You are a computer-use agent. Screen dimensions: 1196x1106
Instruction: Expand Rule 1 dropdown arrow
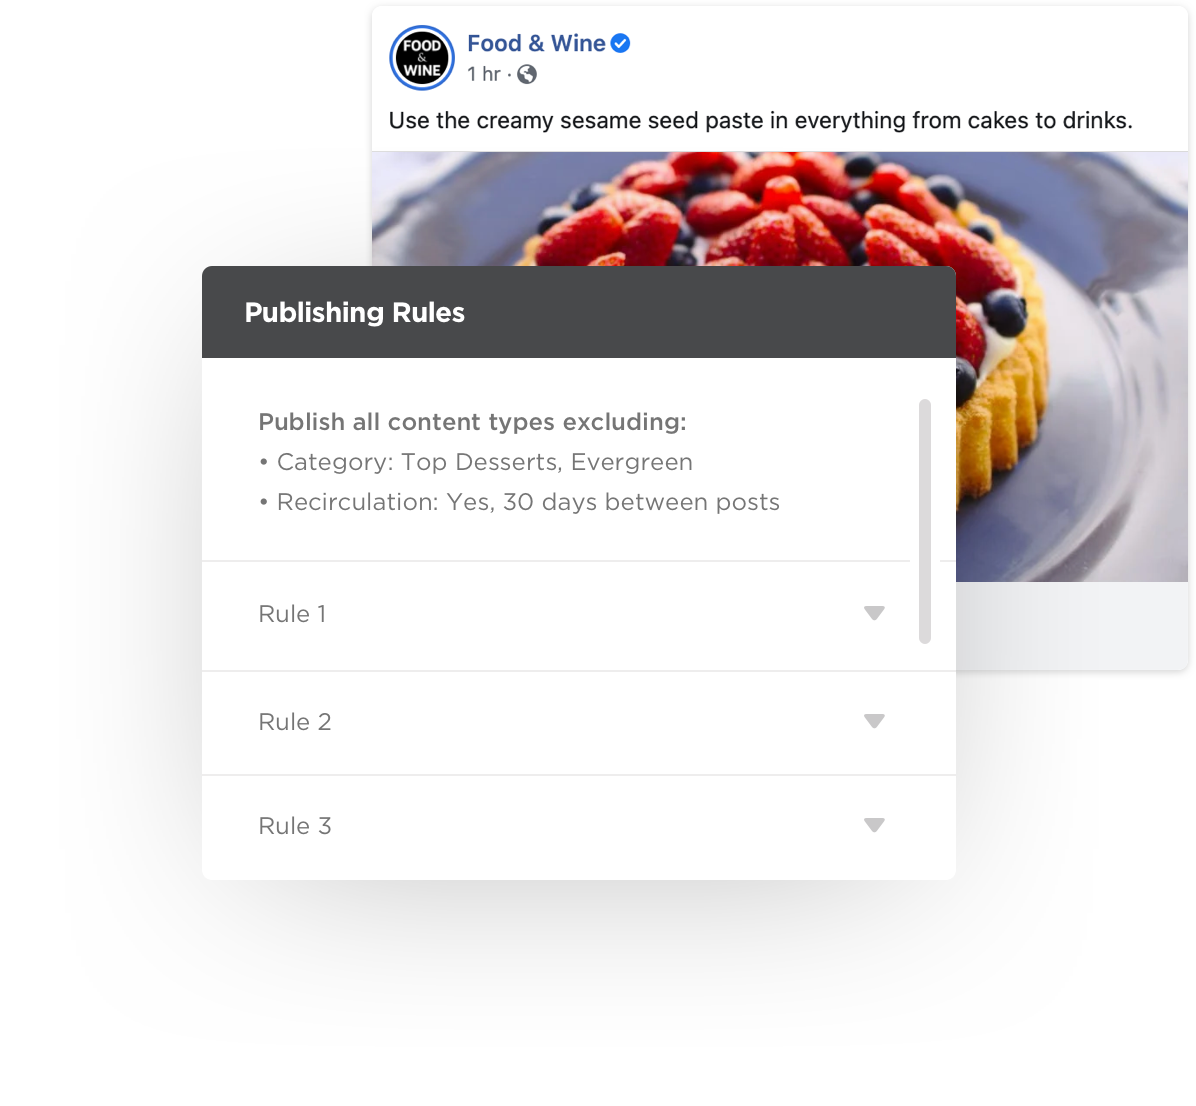[x=874, y=613]
